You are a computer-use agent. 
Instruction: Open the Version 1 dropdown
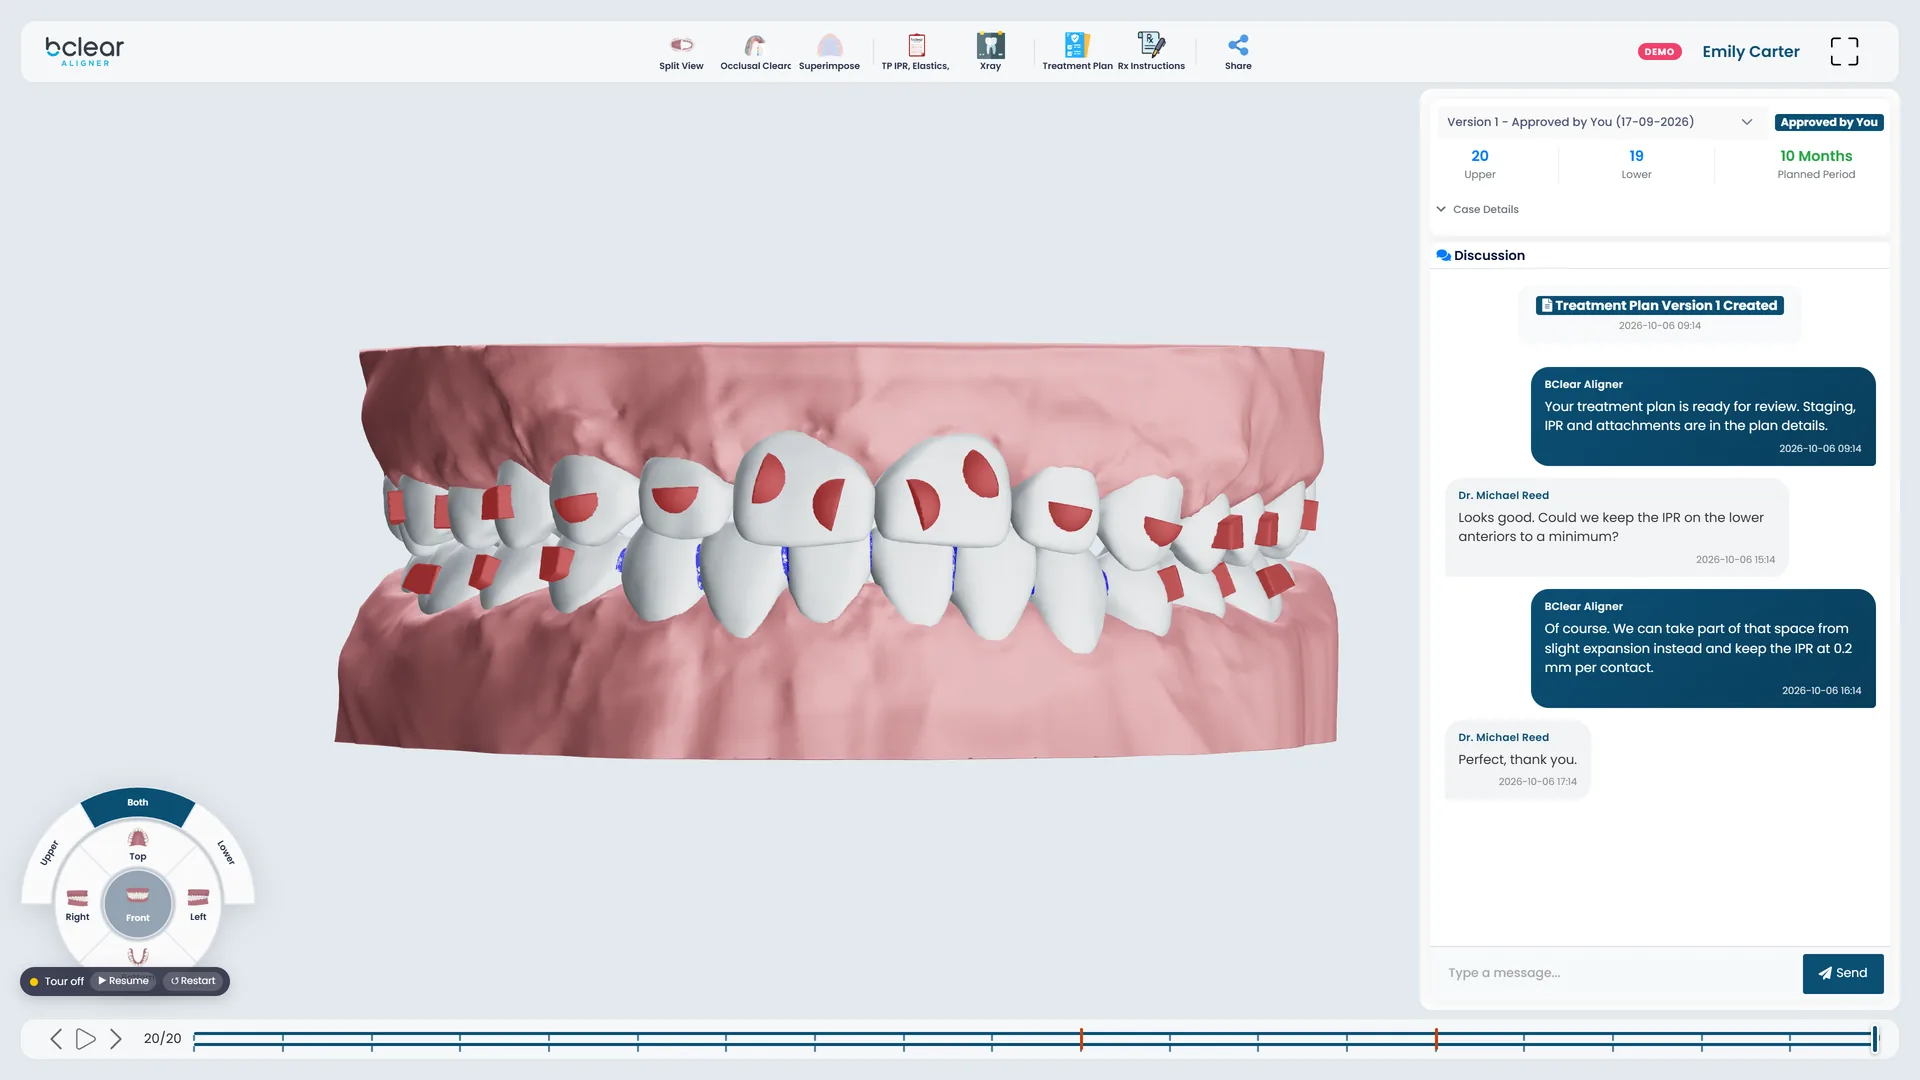1600,122
